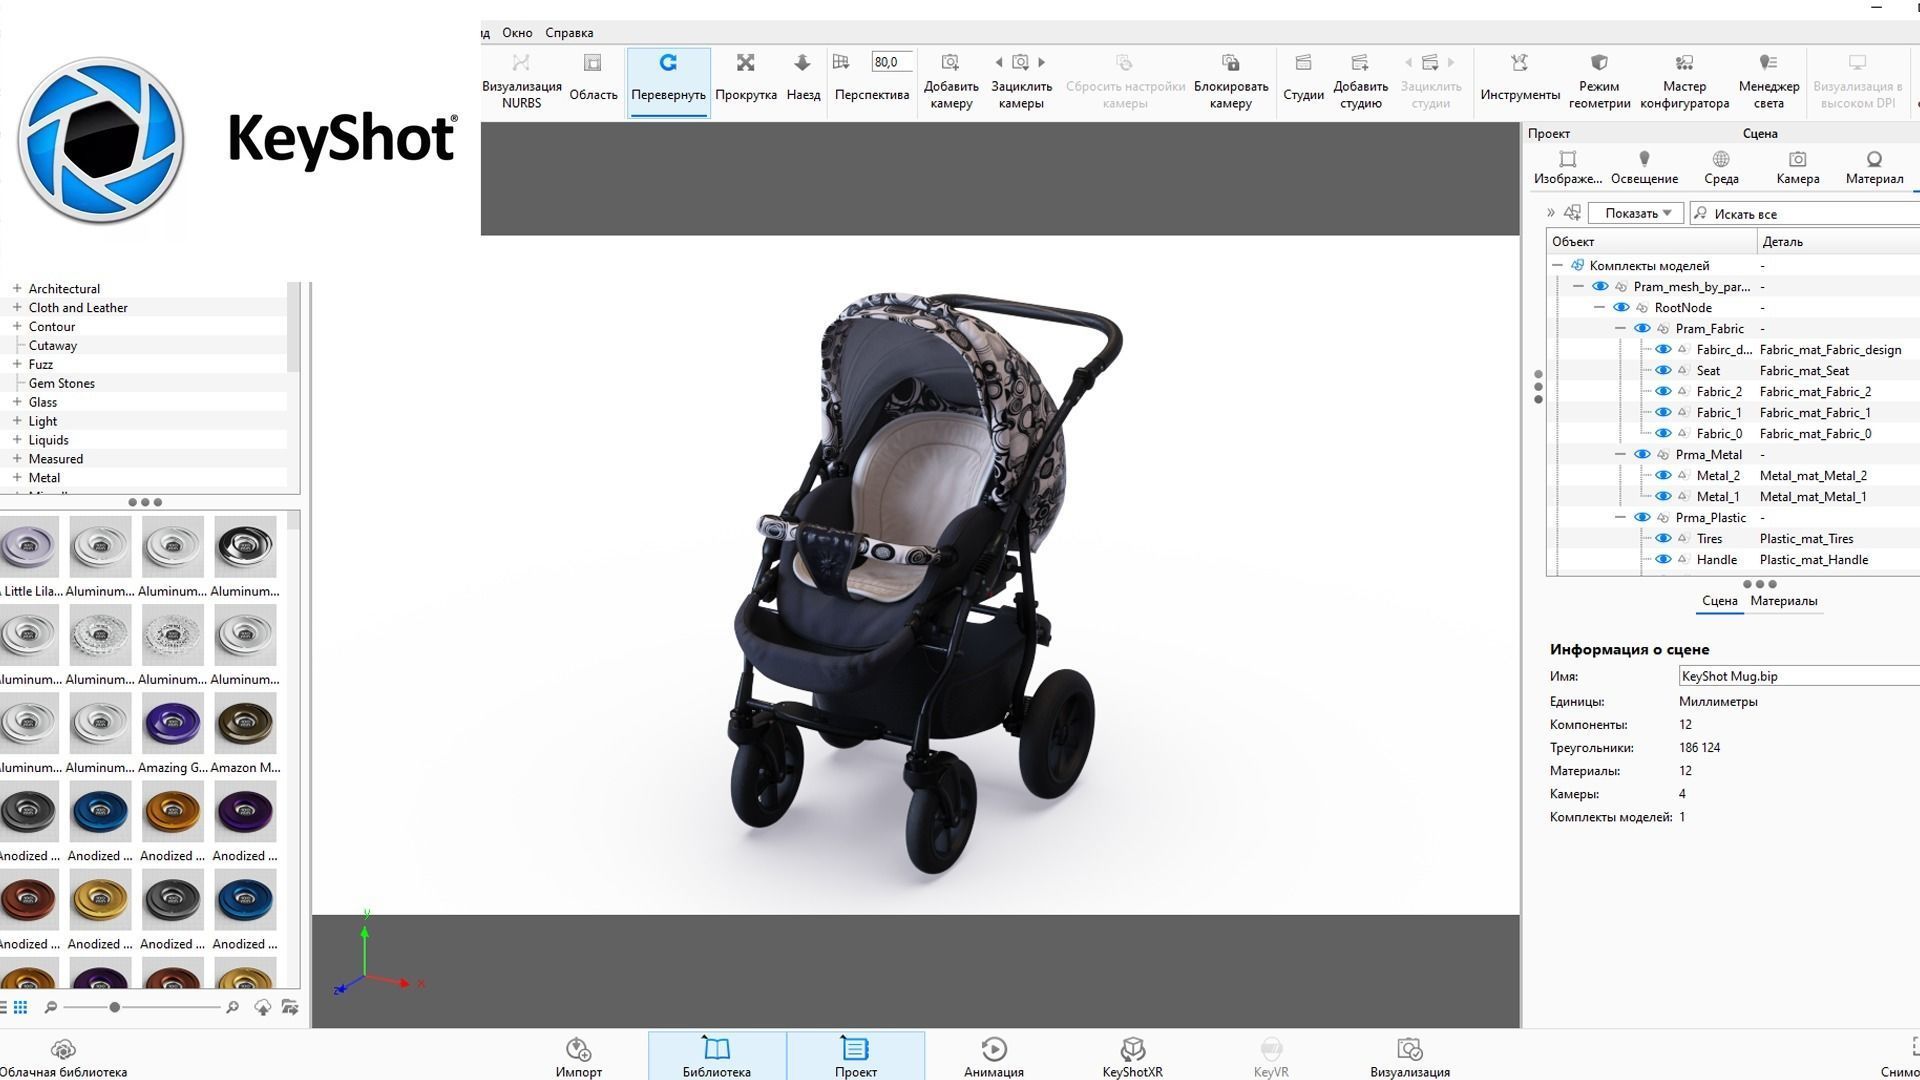This screenshot has height=1080, width=1920.
Task: Click Добавить камеру add camera icon
Action: click(950, 63)
